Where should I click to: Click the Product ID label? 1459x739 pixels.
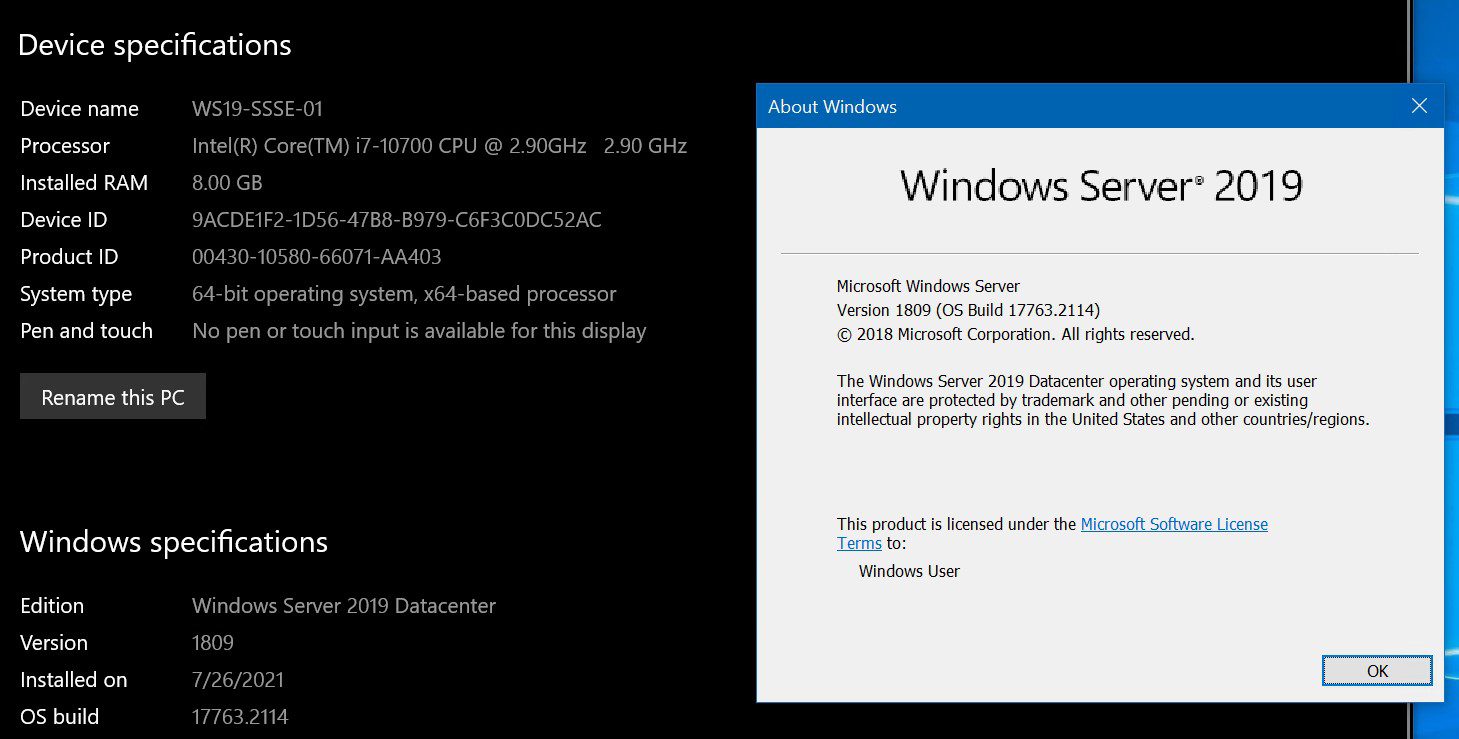(69, 257)
